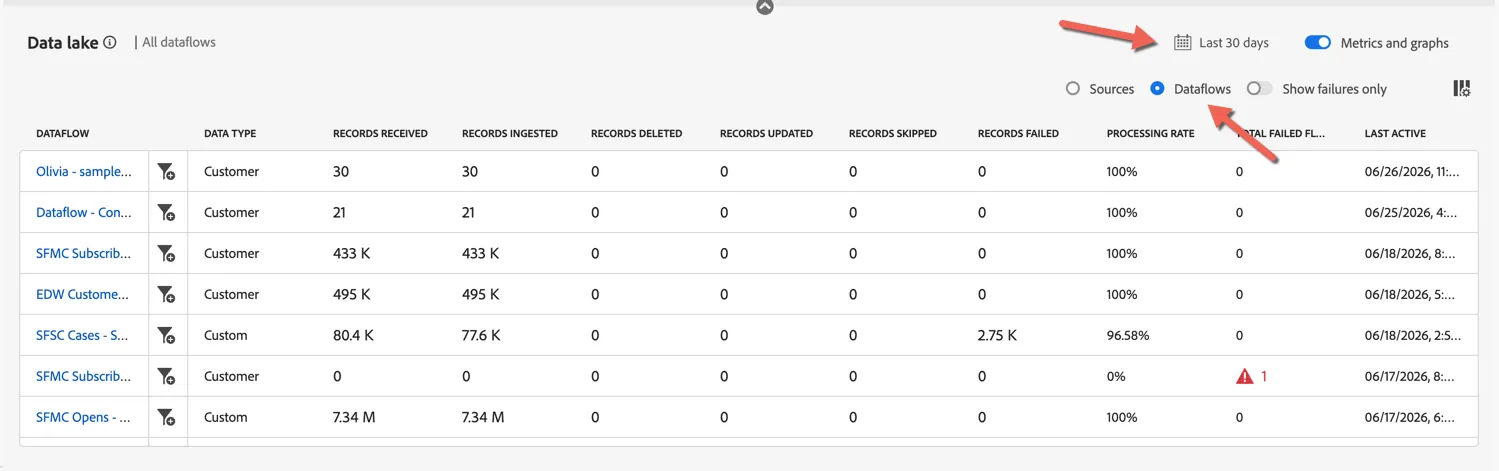
Task: Click filter icon in the 0% processing row
Action: (x=167, y=377)
